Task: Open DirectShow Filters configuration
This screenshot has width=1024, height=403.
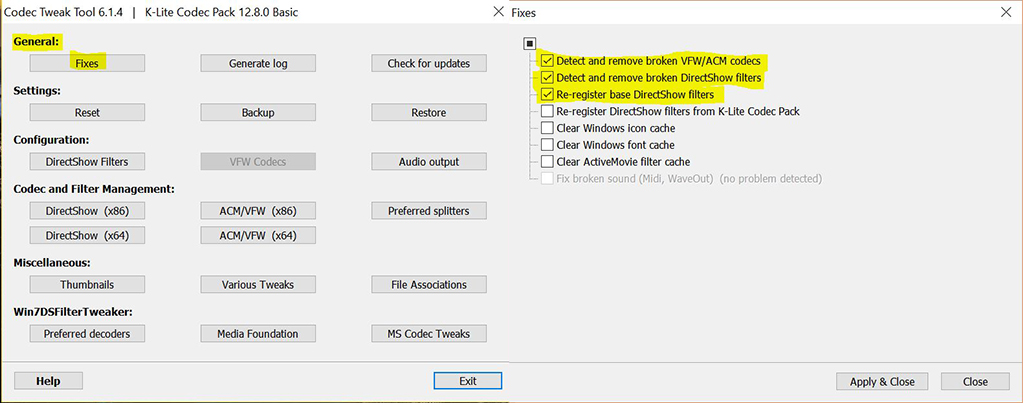Action: pos(88,161)
